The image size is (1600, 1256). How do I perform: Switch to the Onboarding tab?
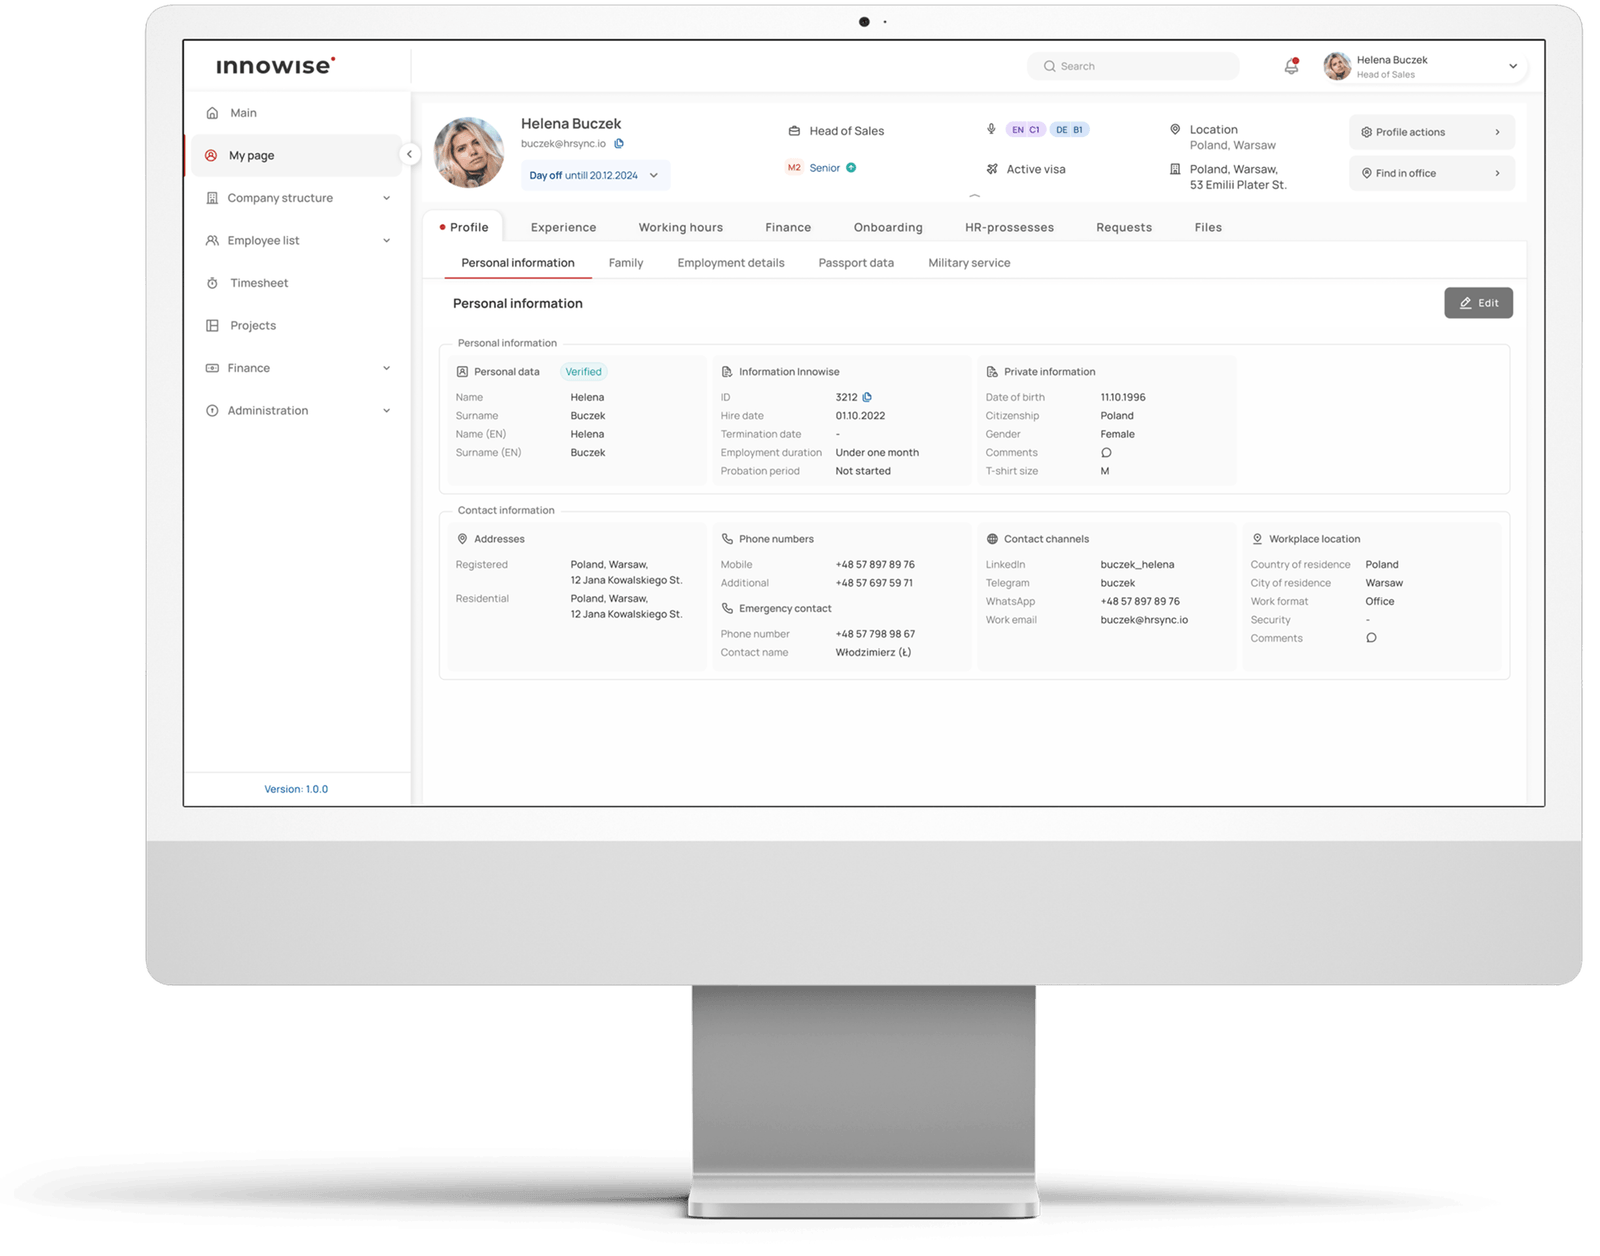coord(887,227)
